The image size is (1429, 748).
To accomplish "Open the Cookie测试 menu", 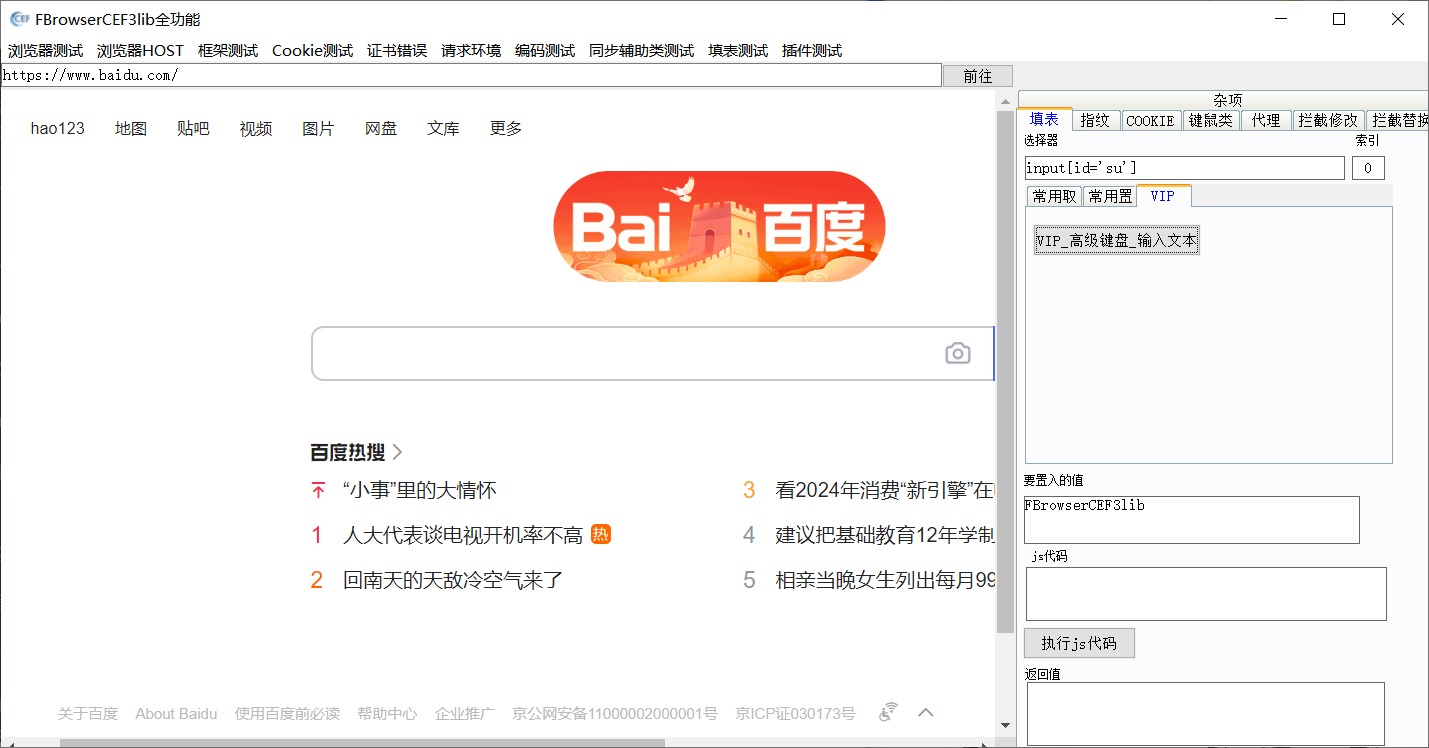I will 312,51.
